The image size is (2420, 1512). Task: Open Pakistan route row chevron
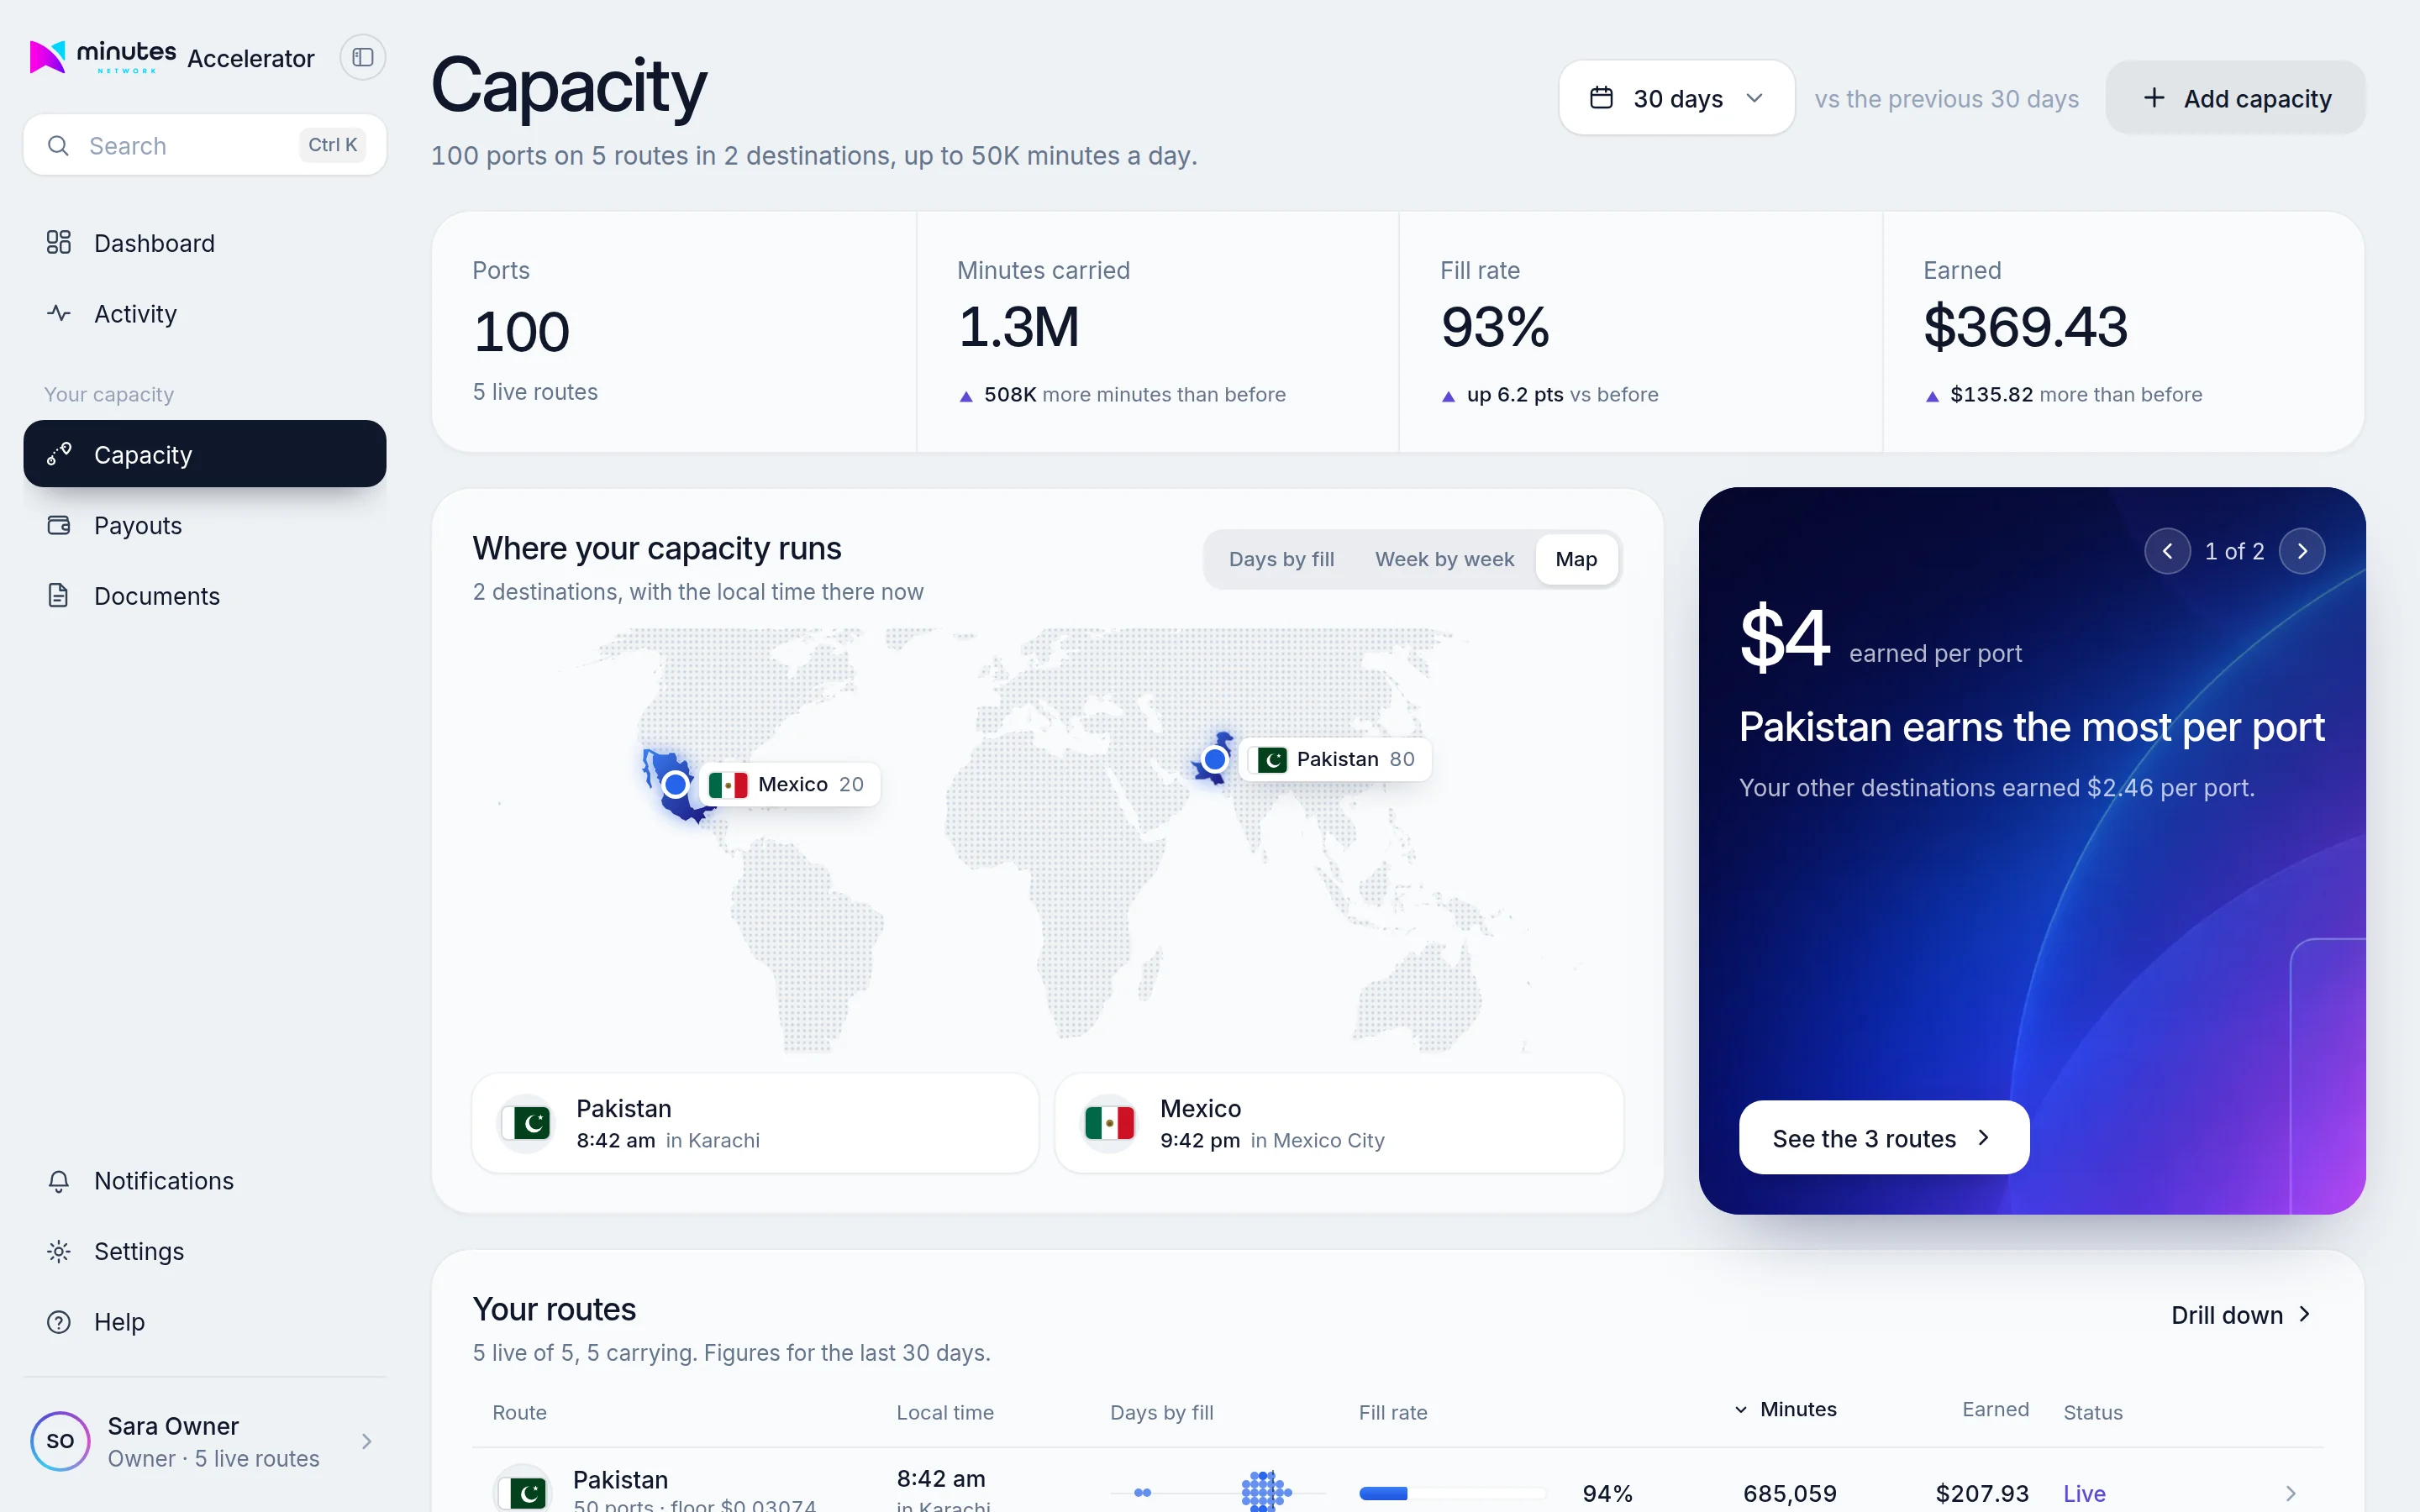[x=2291, y=1493]
